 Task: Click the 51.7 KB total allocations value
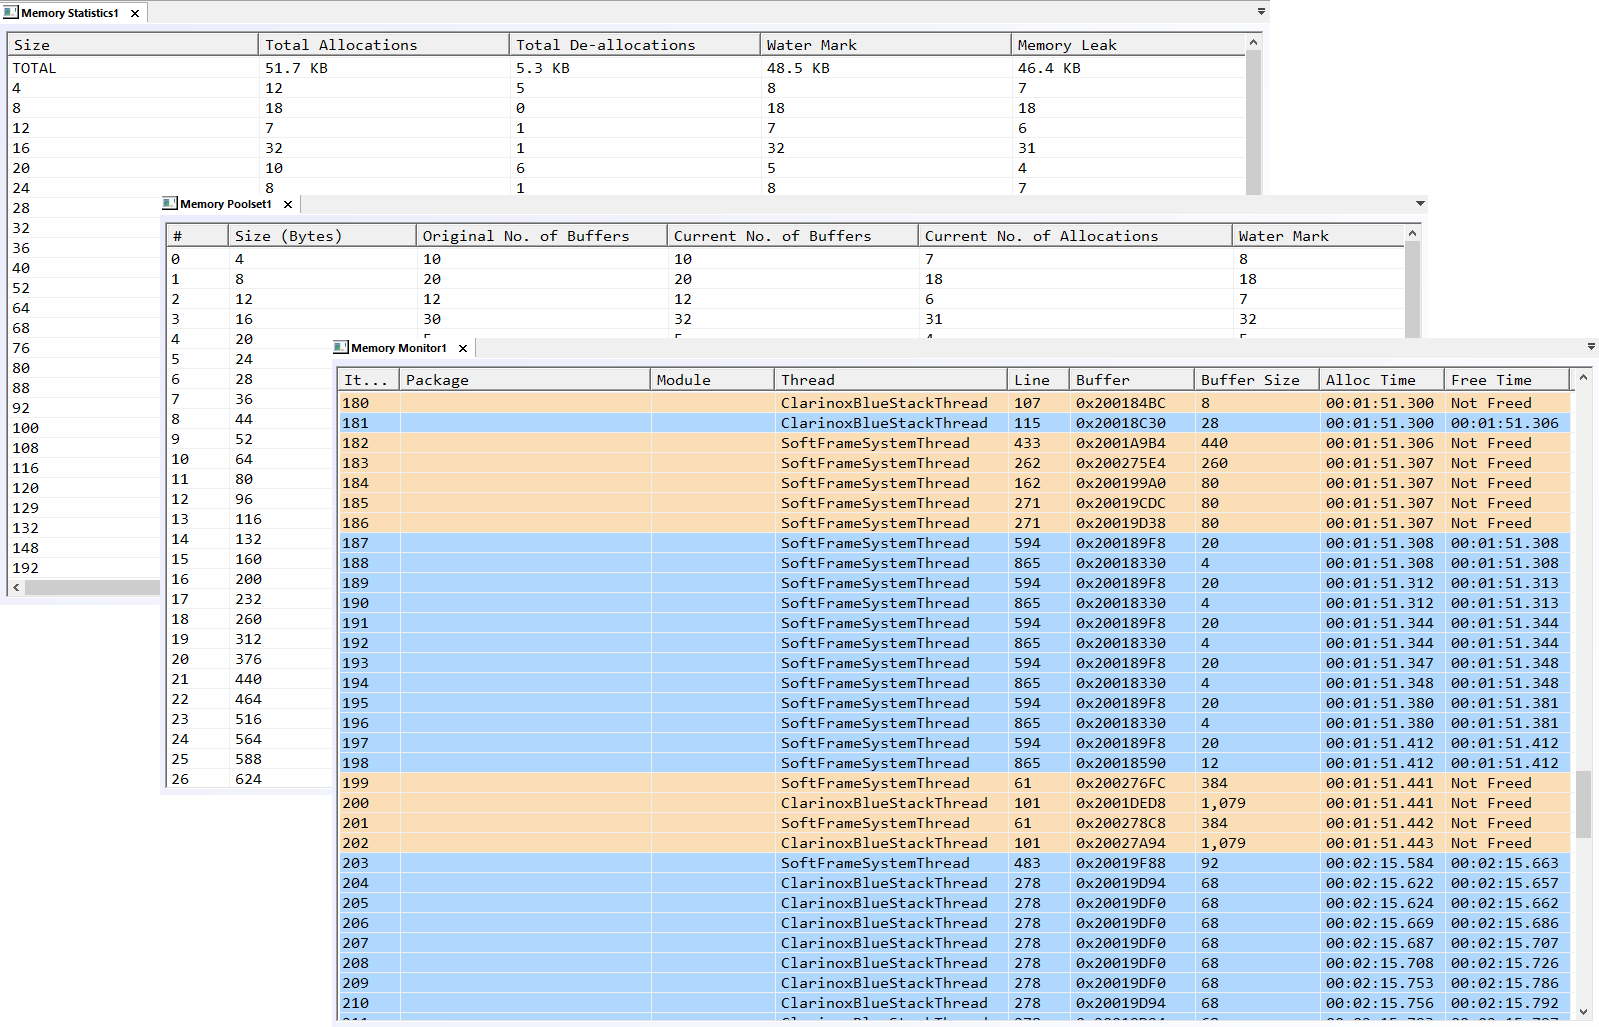point(296,68)
